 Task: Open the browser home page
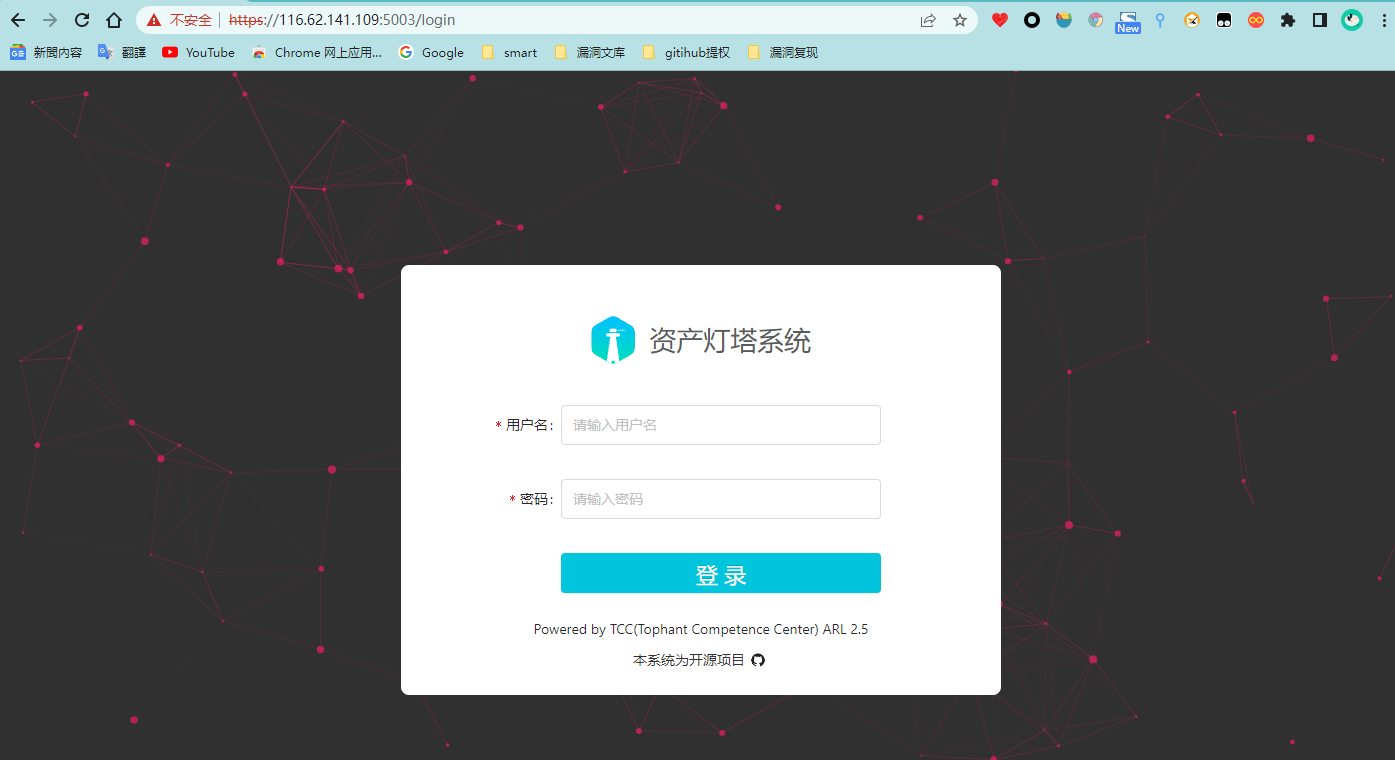114,20
